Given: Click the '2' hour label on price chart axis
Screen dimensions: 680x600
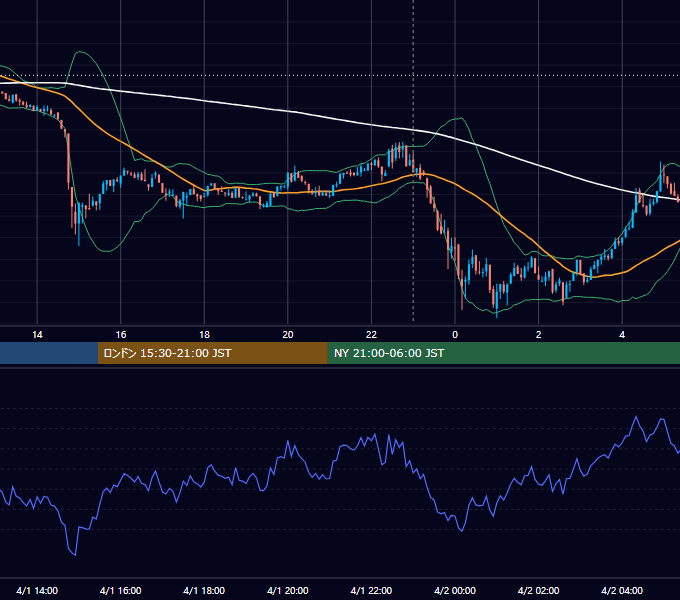Looking at the screenshot, I should 539,335.
